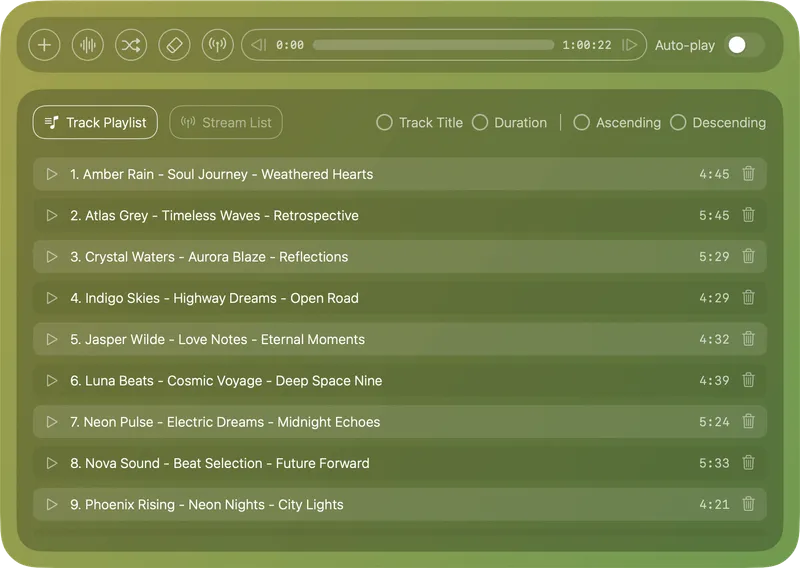
Task: Skip to next track
Action: tap(630, 45)
